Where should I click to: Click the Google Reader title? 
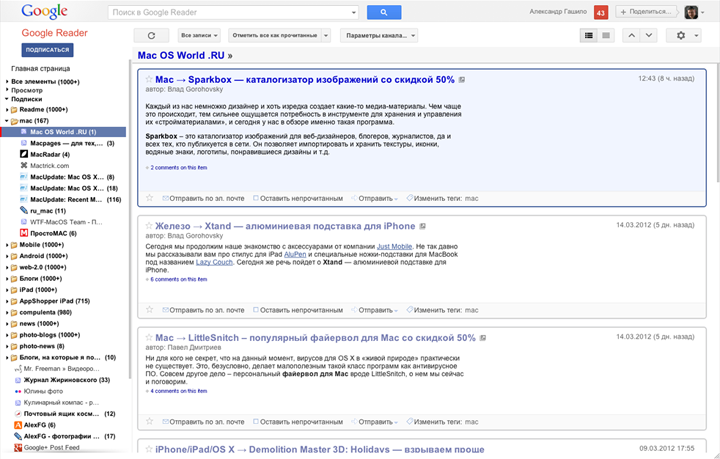coord(55,33)
